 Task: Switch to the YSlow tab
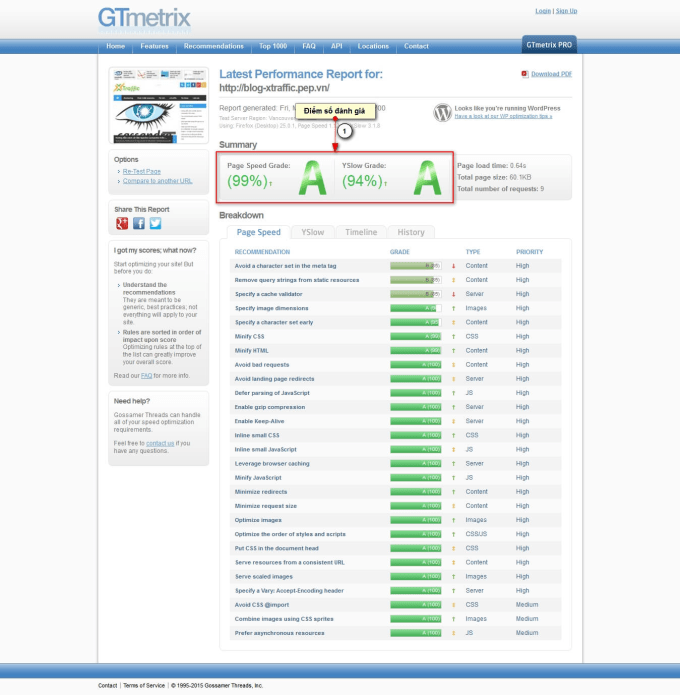(313, 232)
